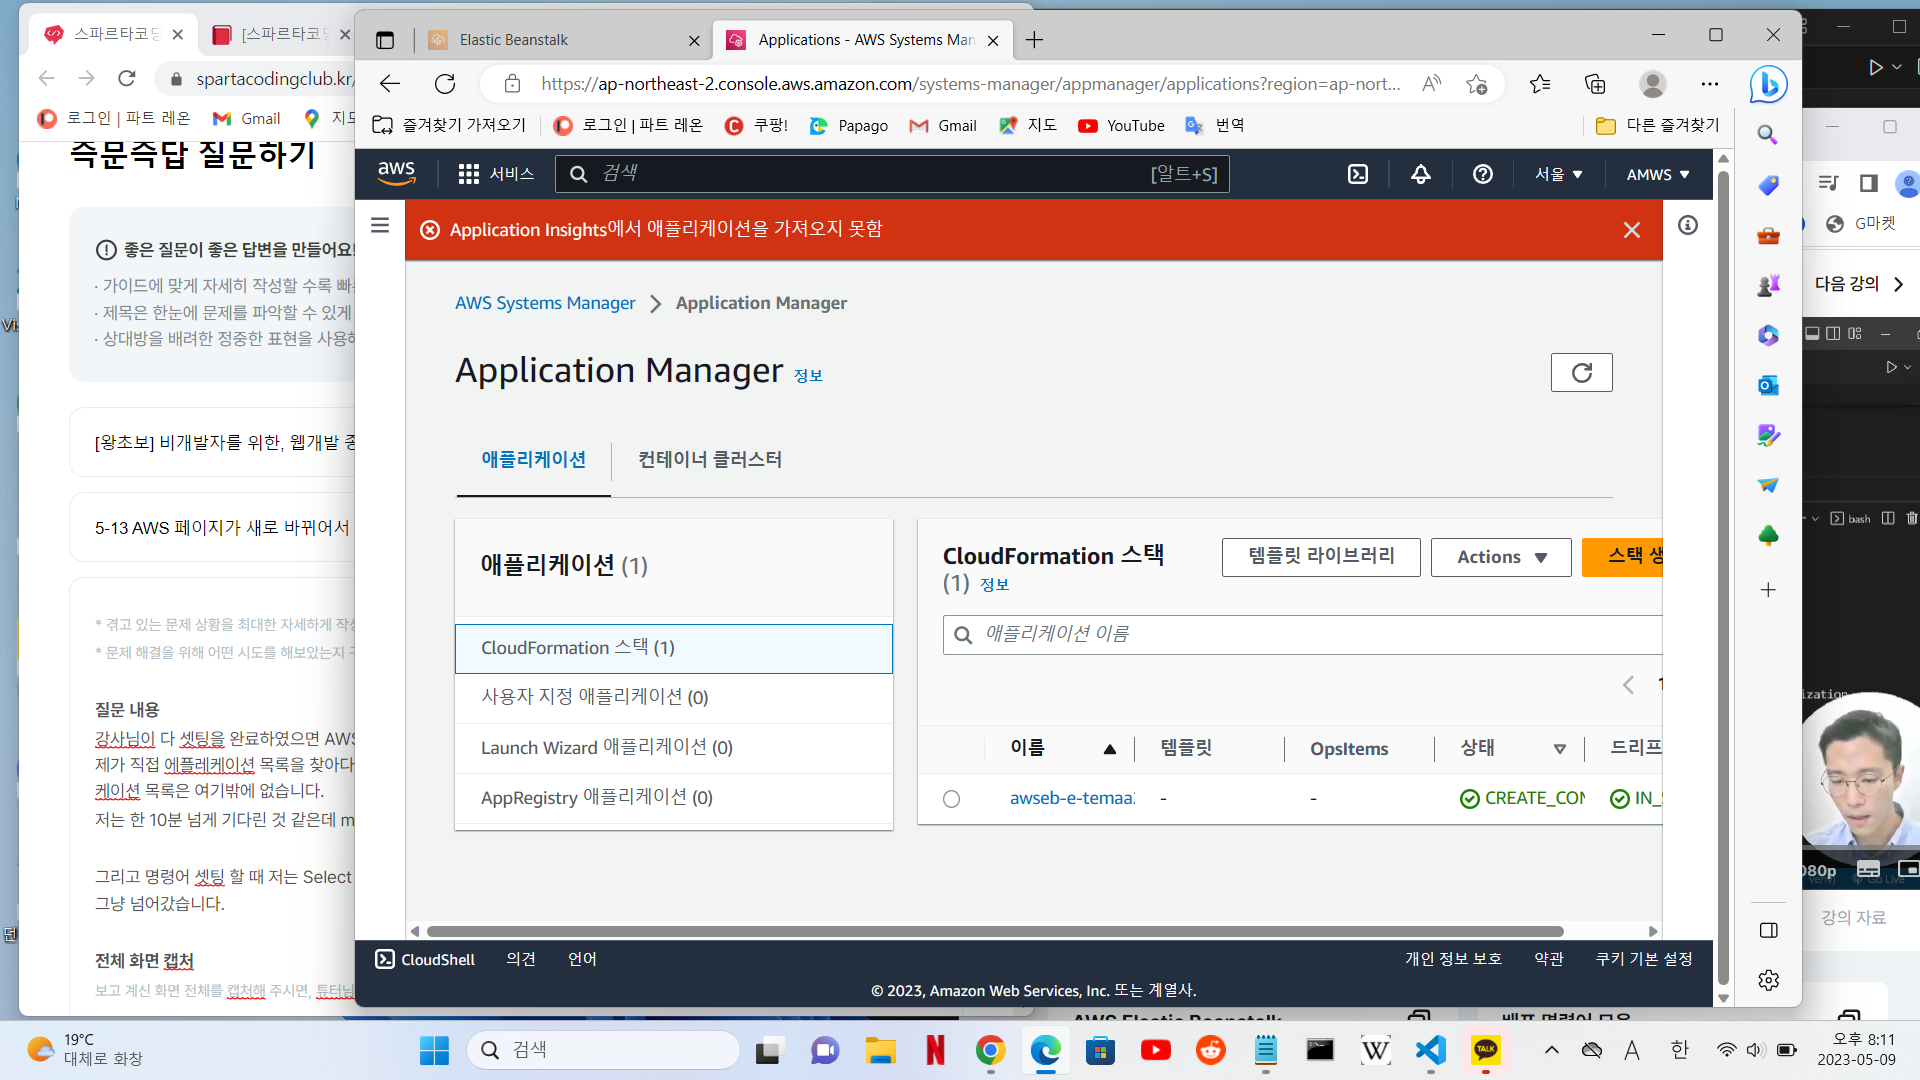
Task: Open the info panel icon at right
Action: pyautogui.click(x=1688, y=225)
